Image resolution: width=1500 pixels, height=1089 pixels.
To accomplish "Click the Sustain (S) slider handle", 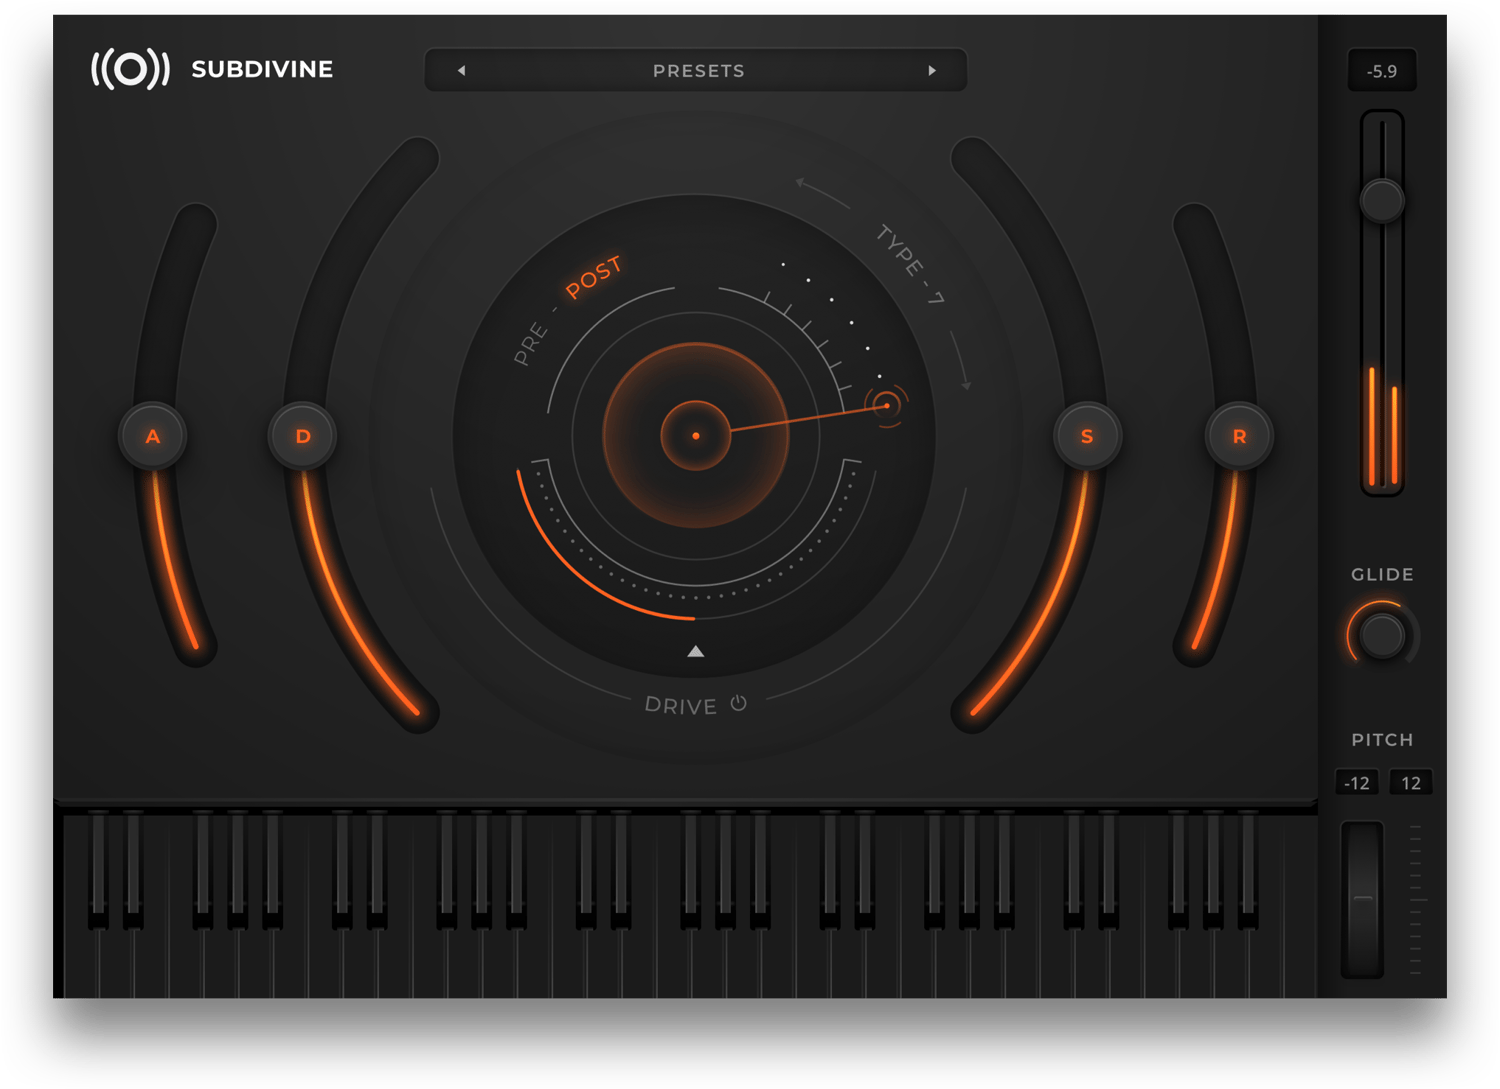I will tap(1087, 436).
